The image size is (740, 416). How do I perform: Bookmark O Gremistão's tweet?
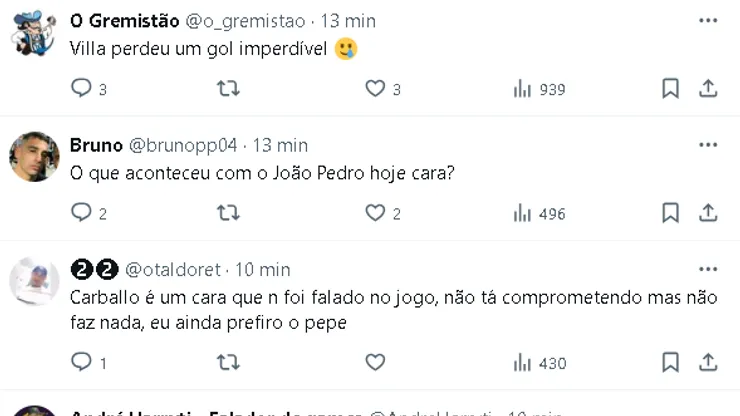click(x=670, y=89)
